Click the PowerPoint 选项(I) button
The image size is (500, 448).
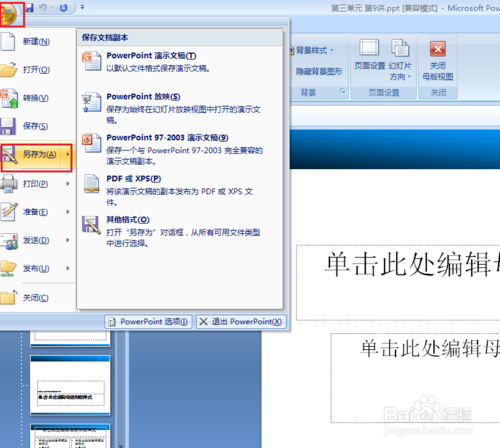(148, 322)
